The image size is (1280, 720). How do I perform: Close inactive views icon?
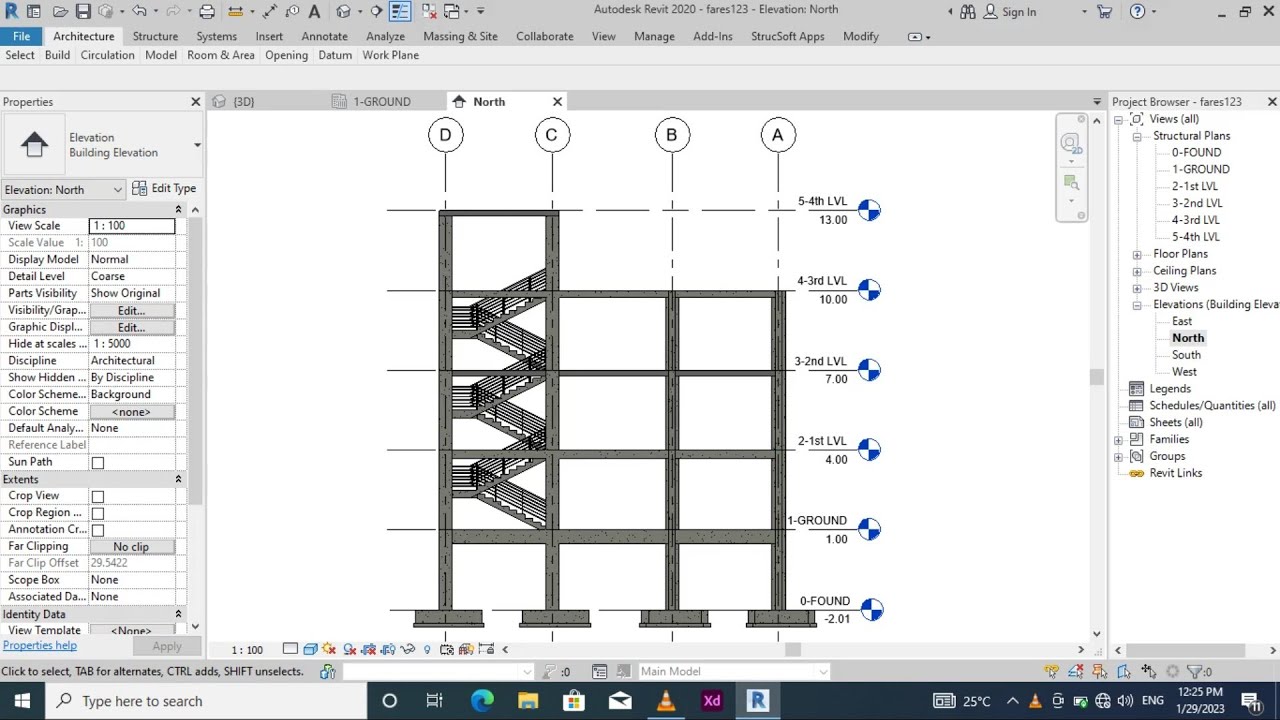pyautogui.click(x=429, y=12)
